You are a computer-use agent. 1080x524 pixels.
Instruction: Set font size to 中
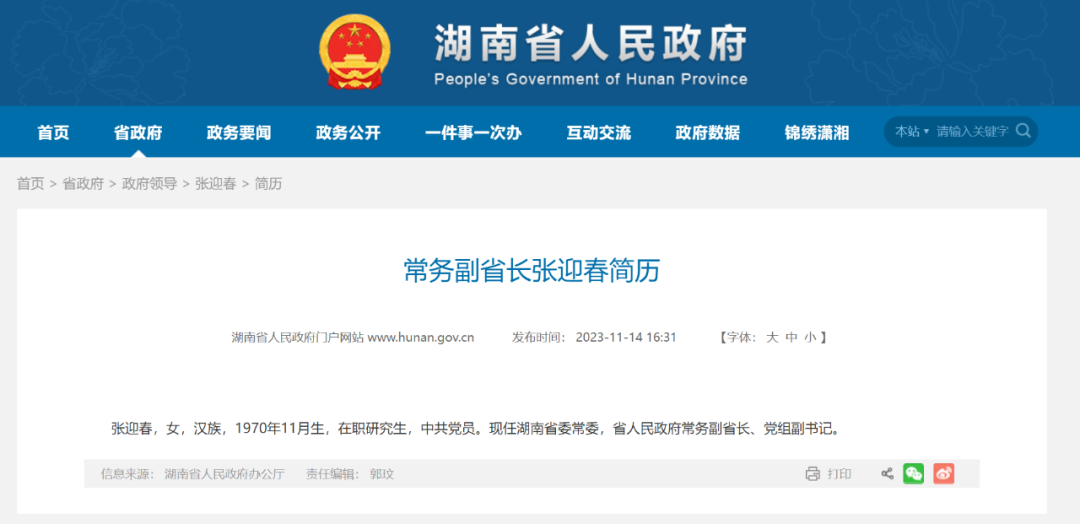coord(791,337)
